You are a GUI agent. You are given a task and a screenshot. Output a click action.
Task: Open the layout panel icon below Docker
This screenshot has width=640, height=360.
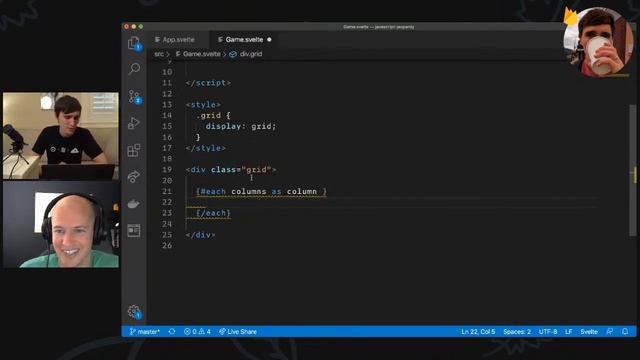click(x=134, y=231)
